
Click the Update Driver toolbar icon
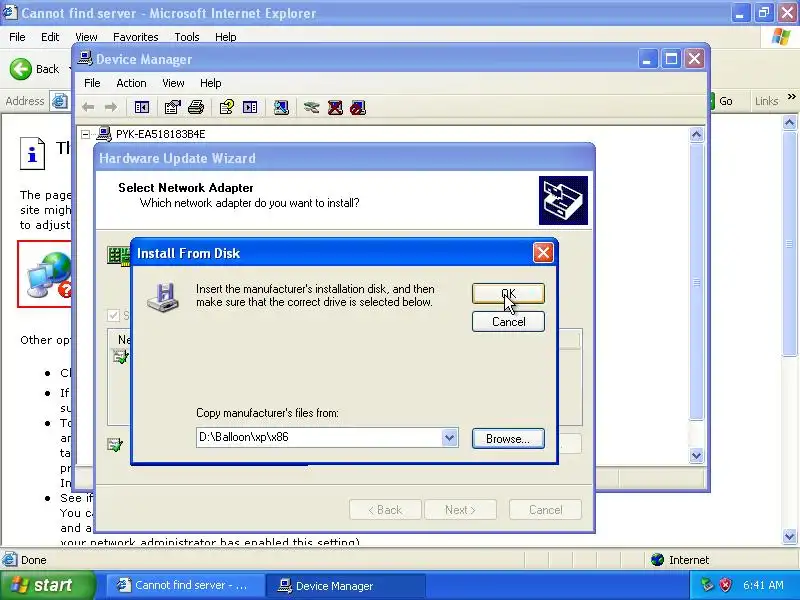[311, 107]
